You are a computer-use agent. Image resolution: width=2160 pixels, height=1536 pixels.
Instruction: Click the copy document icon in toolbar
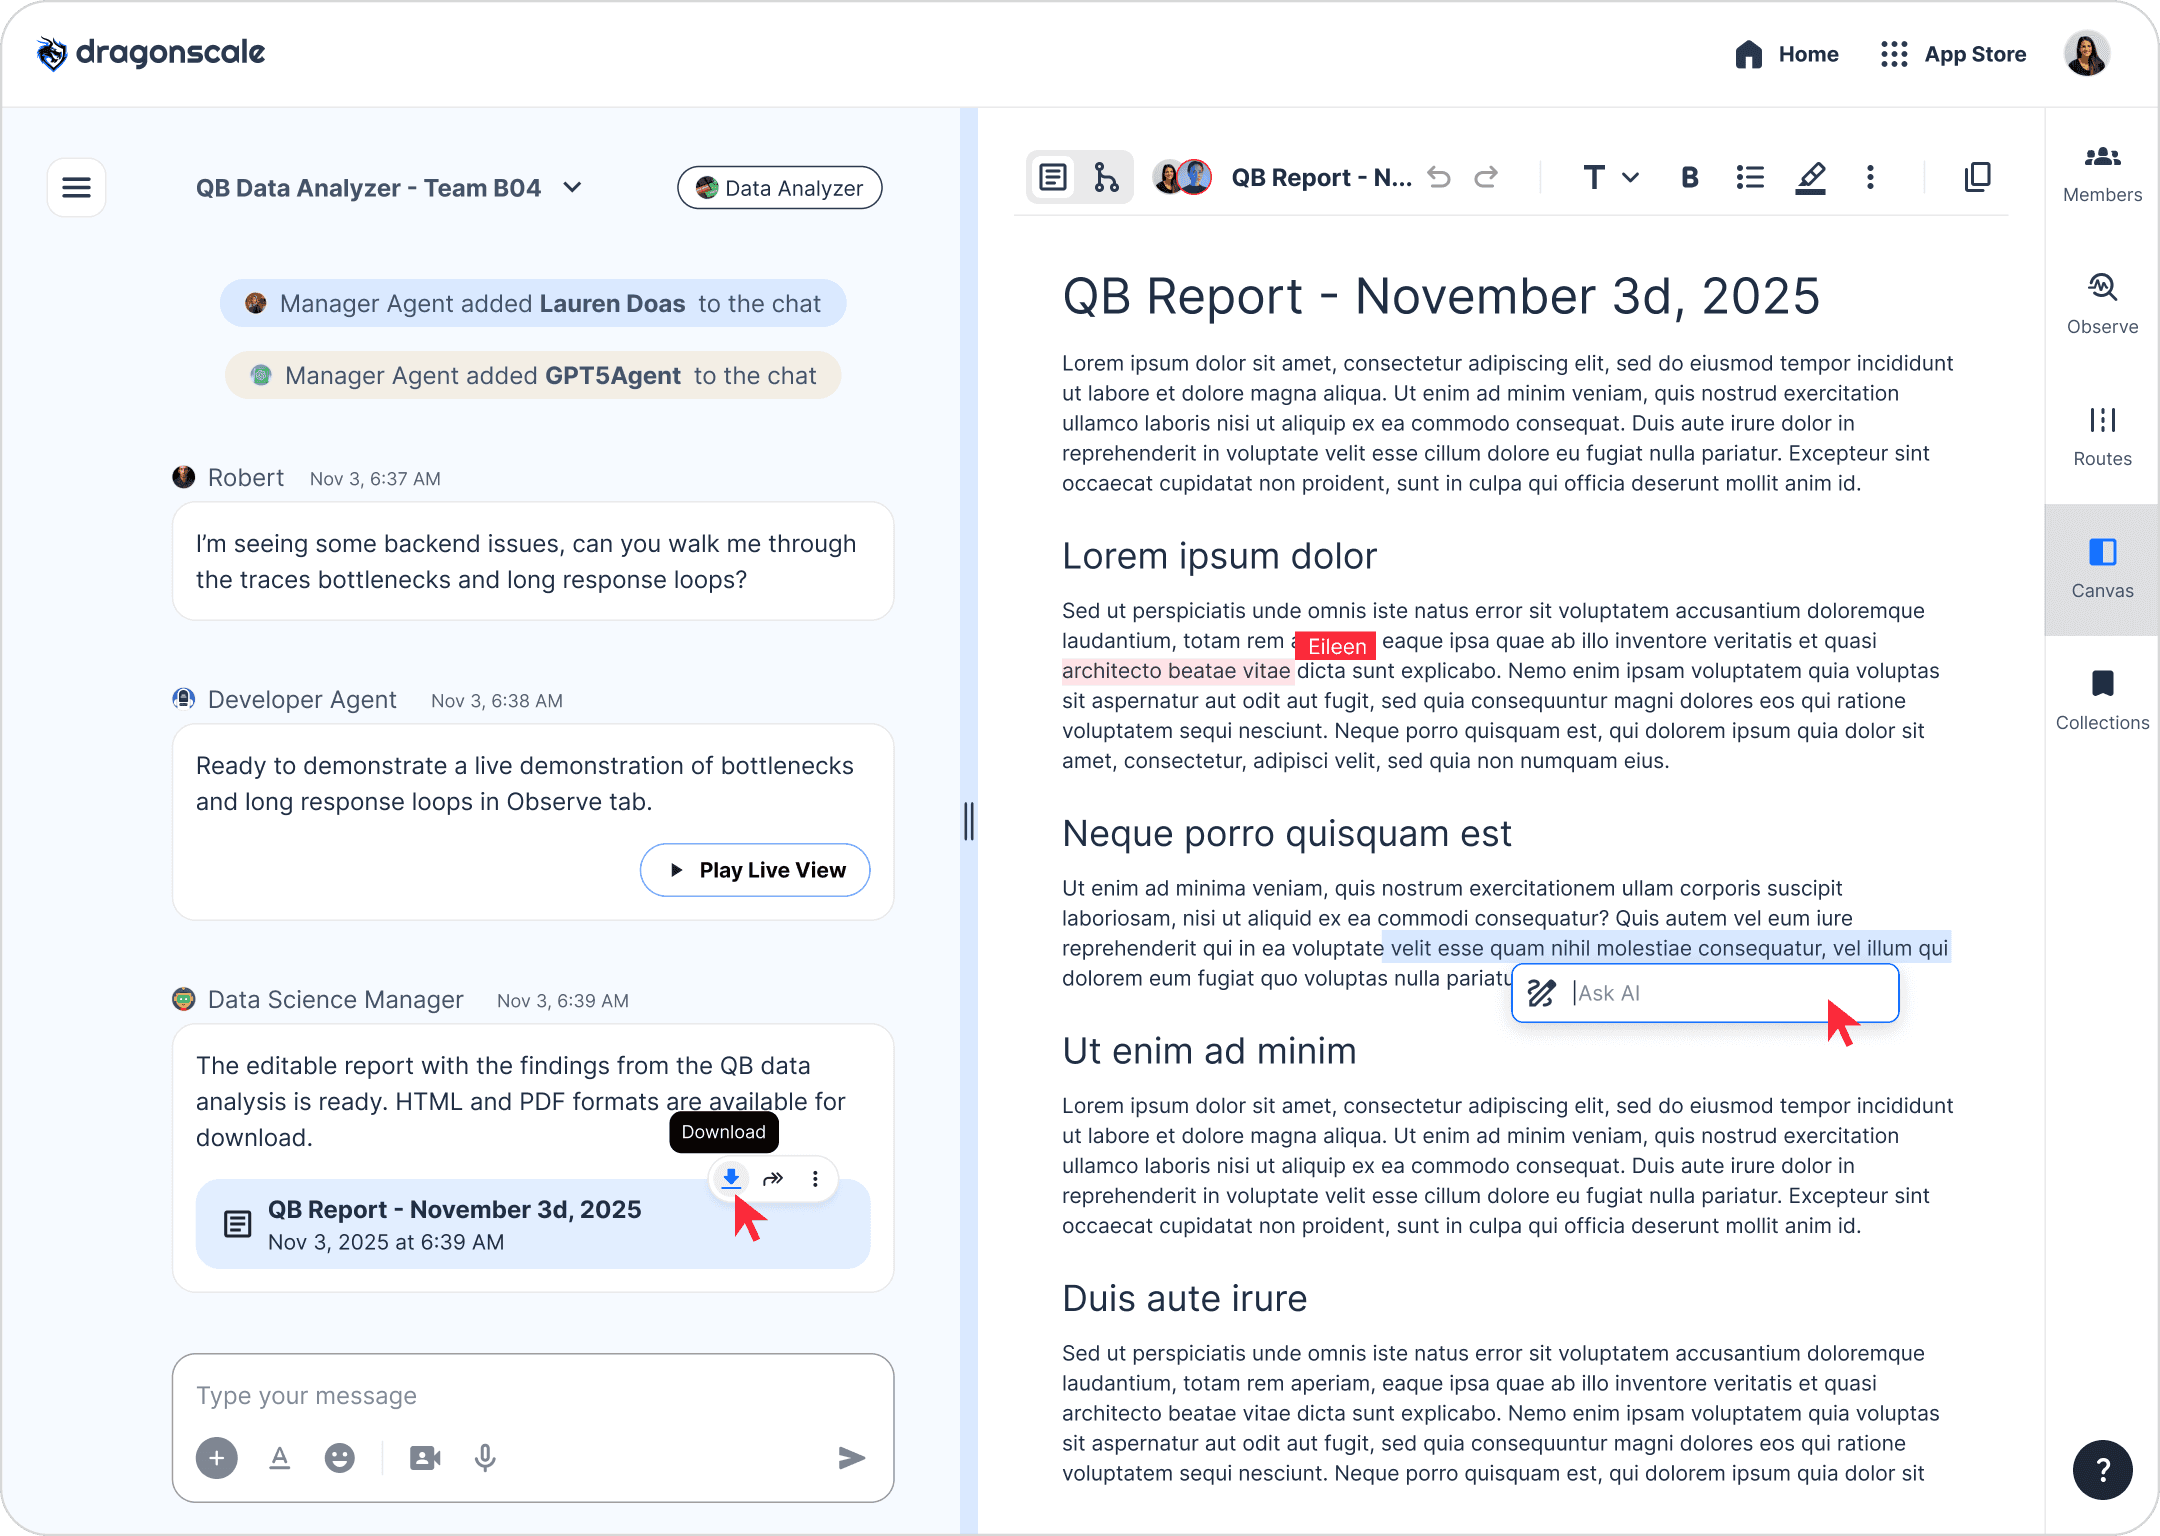click(x=1977, y=177)
